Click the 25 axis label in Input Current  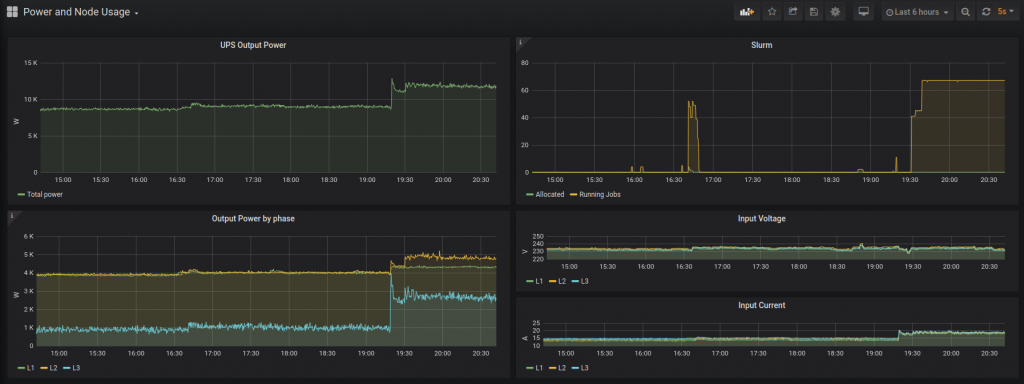click(x=536, y=323)
